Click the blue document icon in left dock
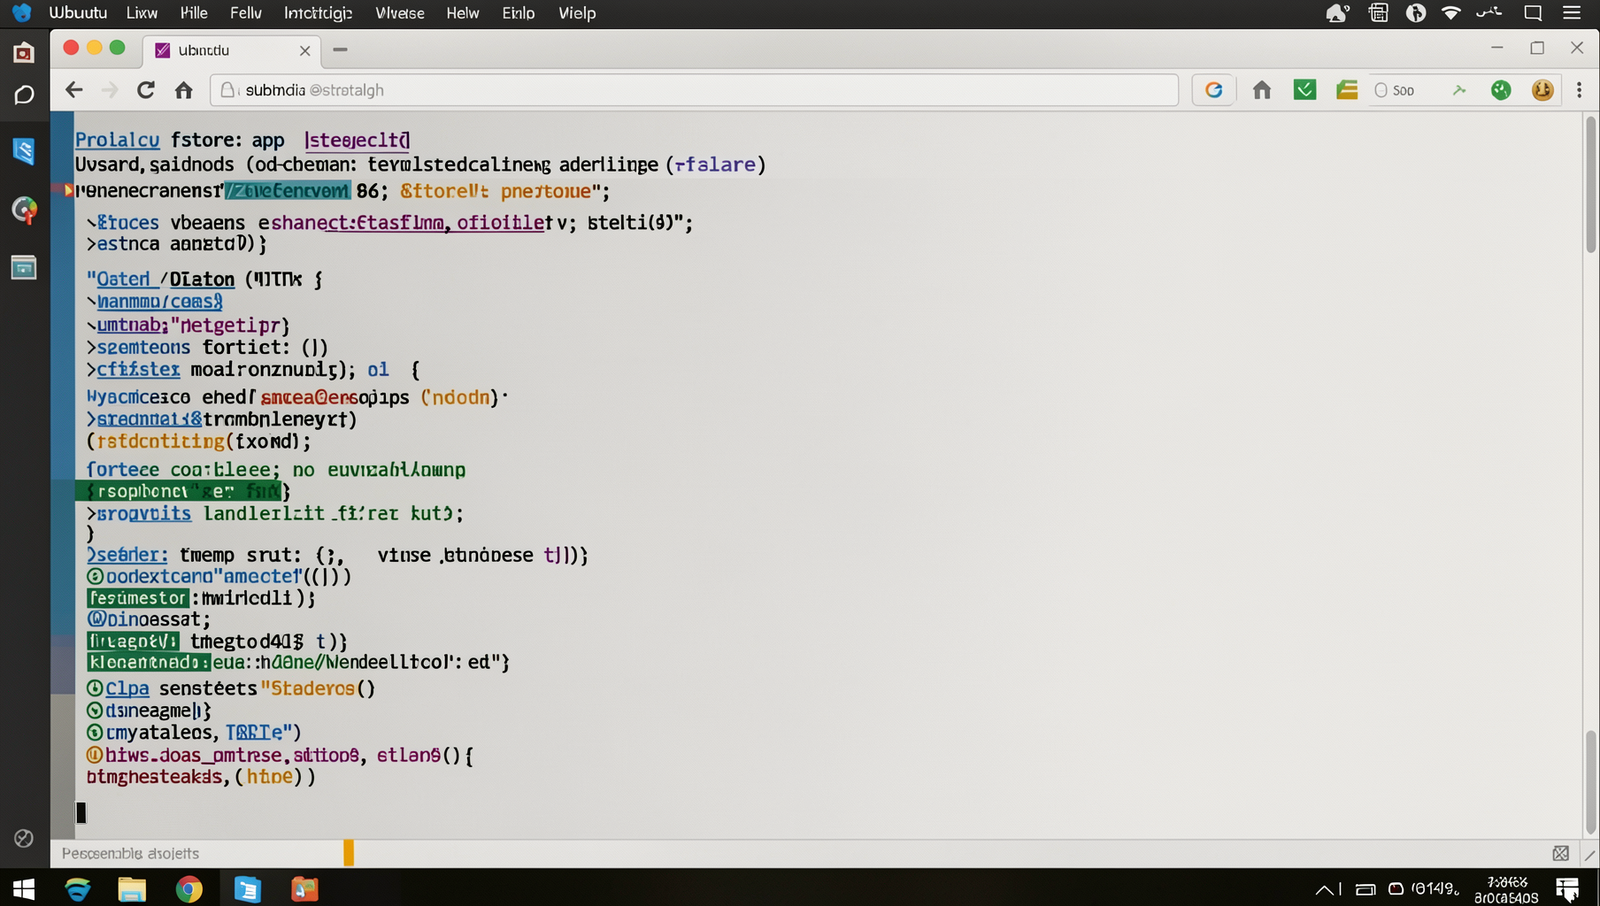This screenshot has height=906, width=1600. point(24,151)
